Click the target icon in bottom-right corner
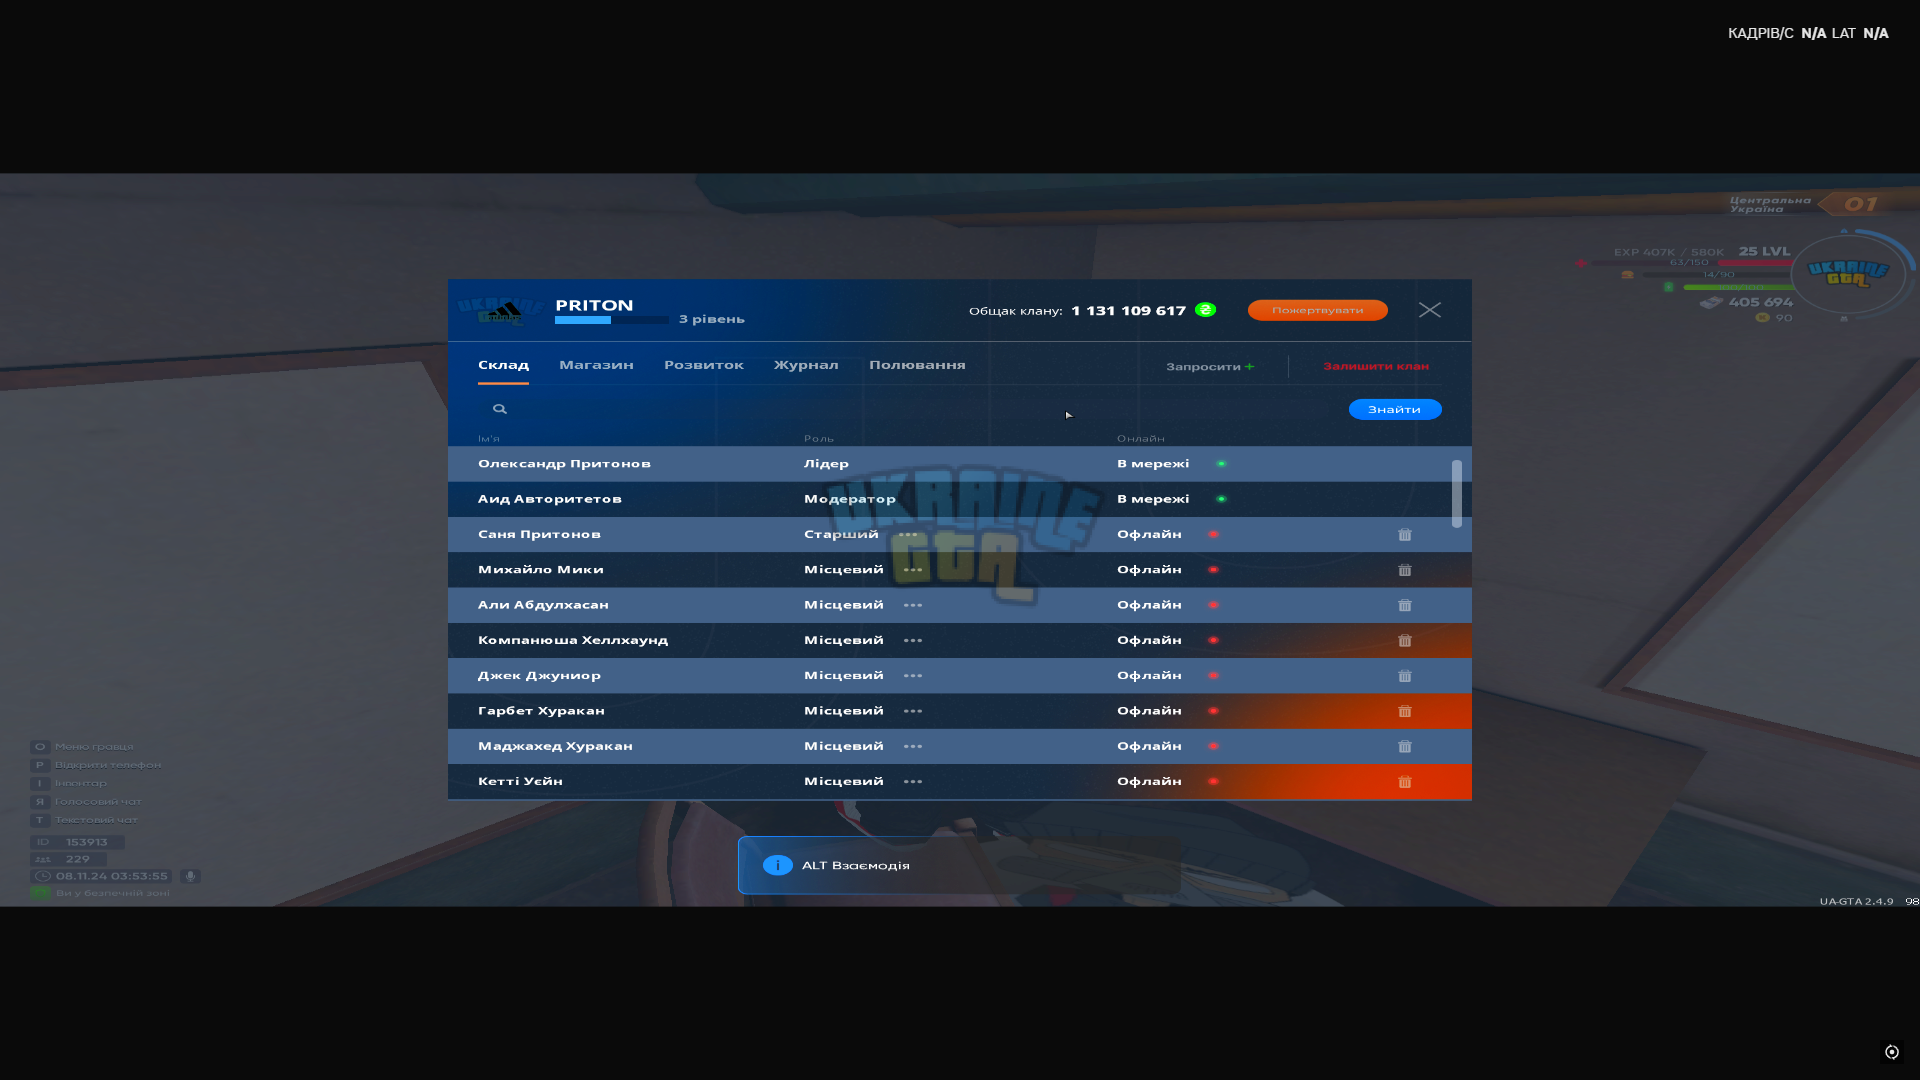Screen dimensions: 1920x1080 pos(1892,1052)
